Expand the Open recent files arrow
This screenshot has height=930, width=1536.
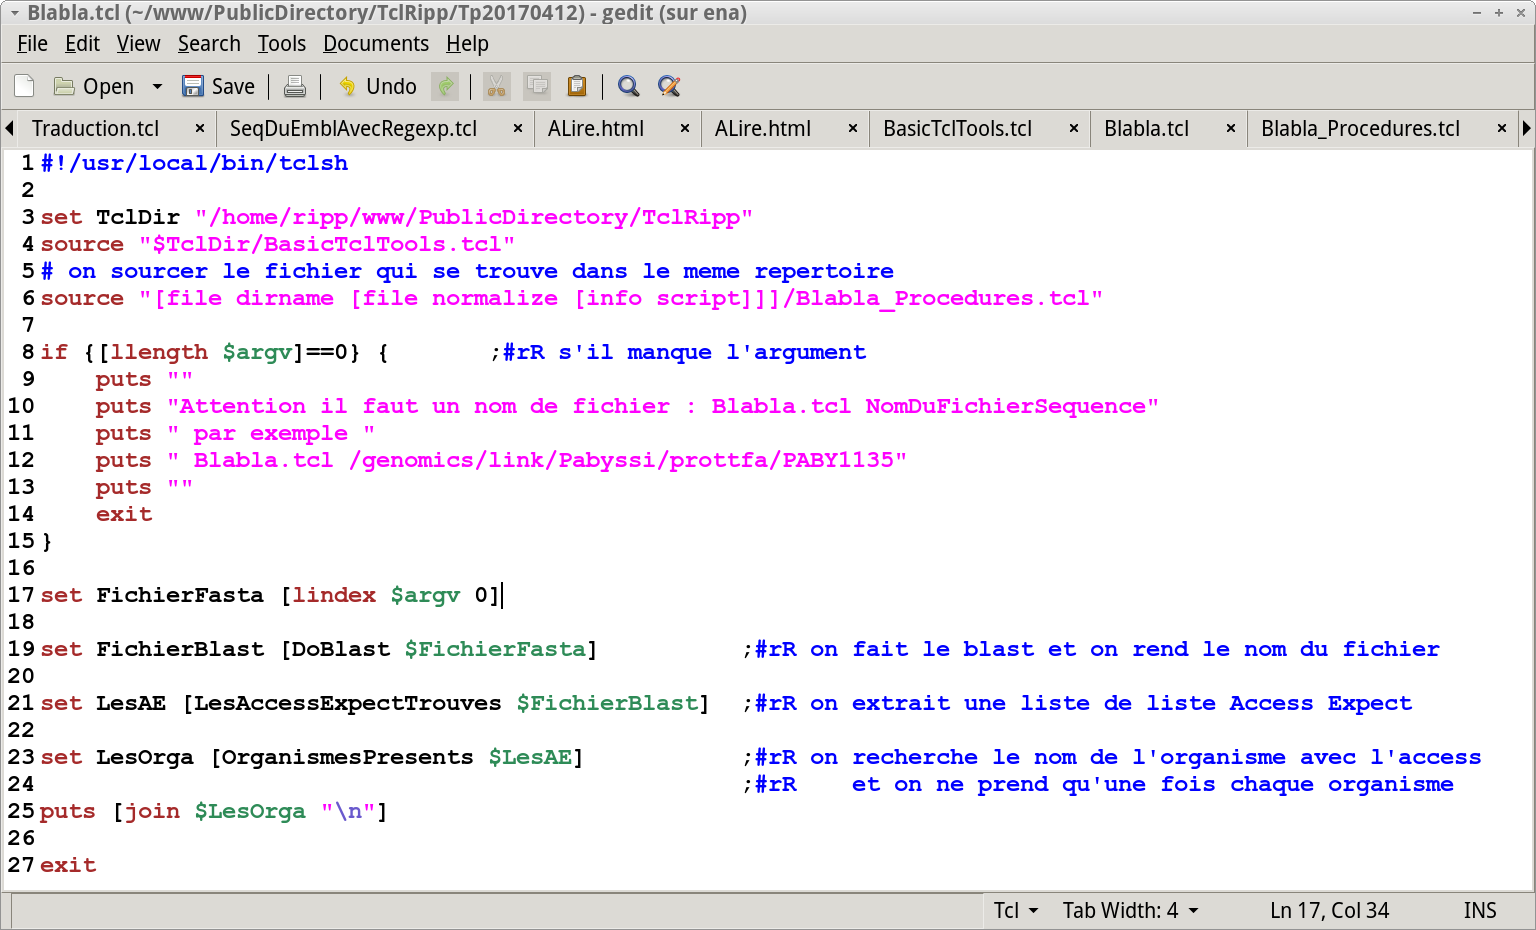click(157, 86)
